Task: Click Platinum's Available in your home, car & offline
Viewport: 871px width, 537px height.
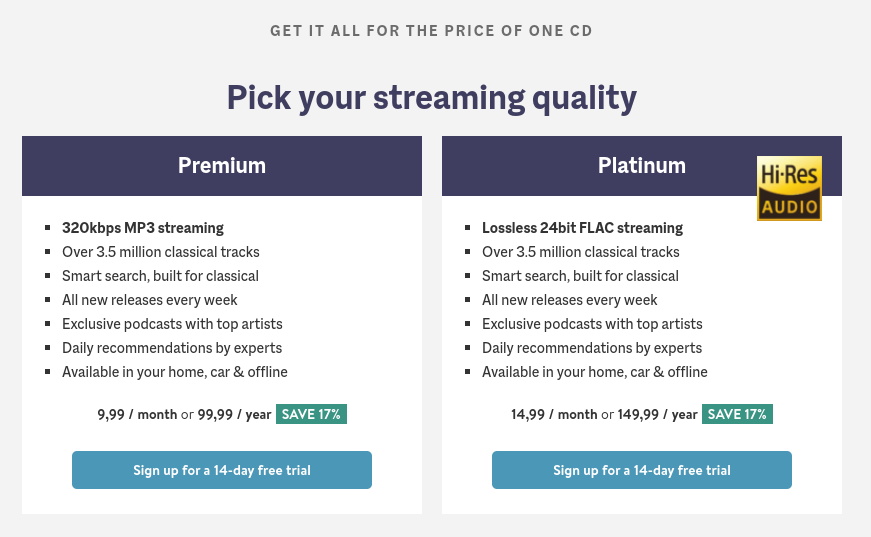Action: click(595, 372)
